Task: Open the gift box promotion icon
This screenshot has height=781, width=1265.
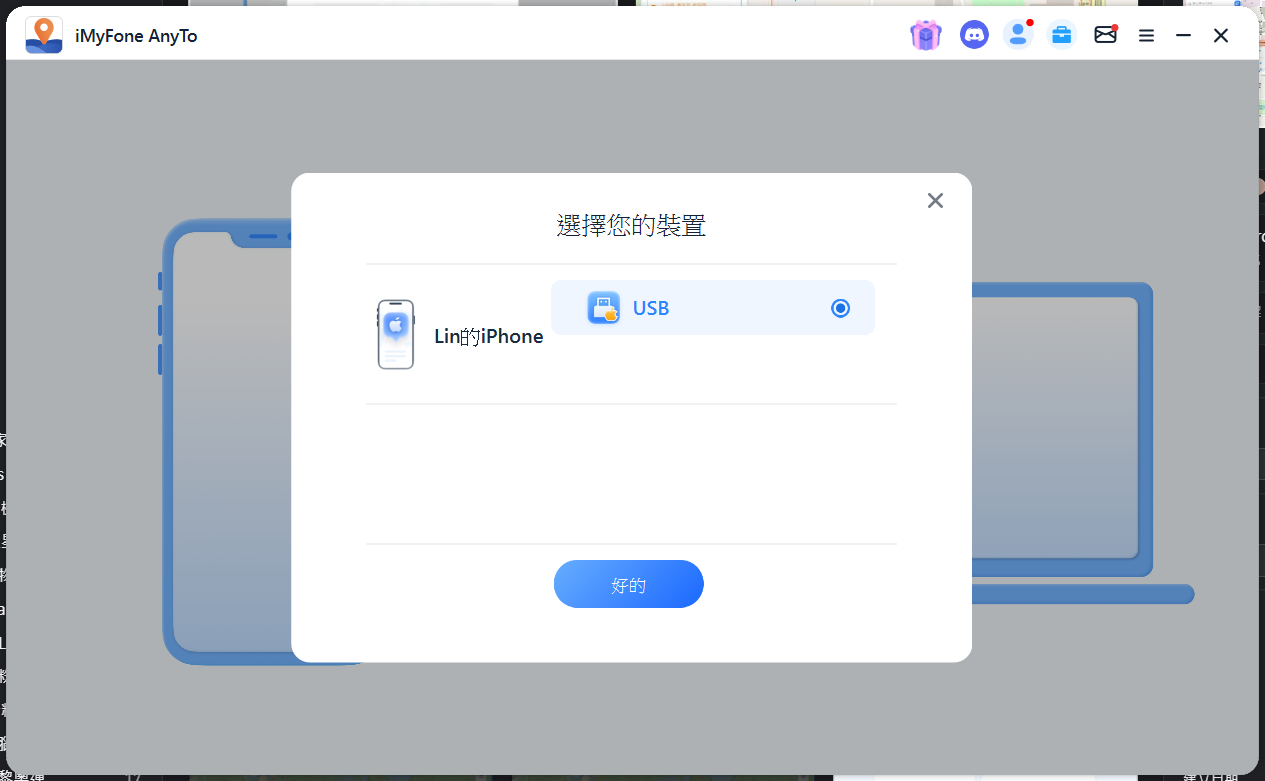Action: click(925, 35)
